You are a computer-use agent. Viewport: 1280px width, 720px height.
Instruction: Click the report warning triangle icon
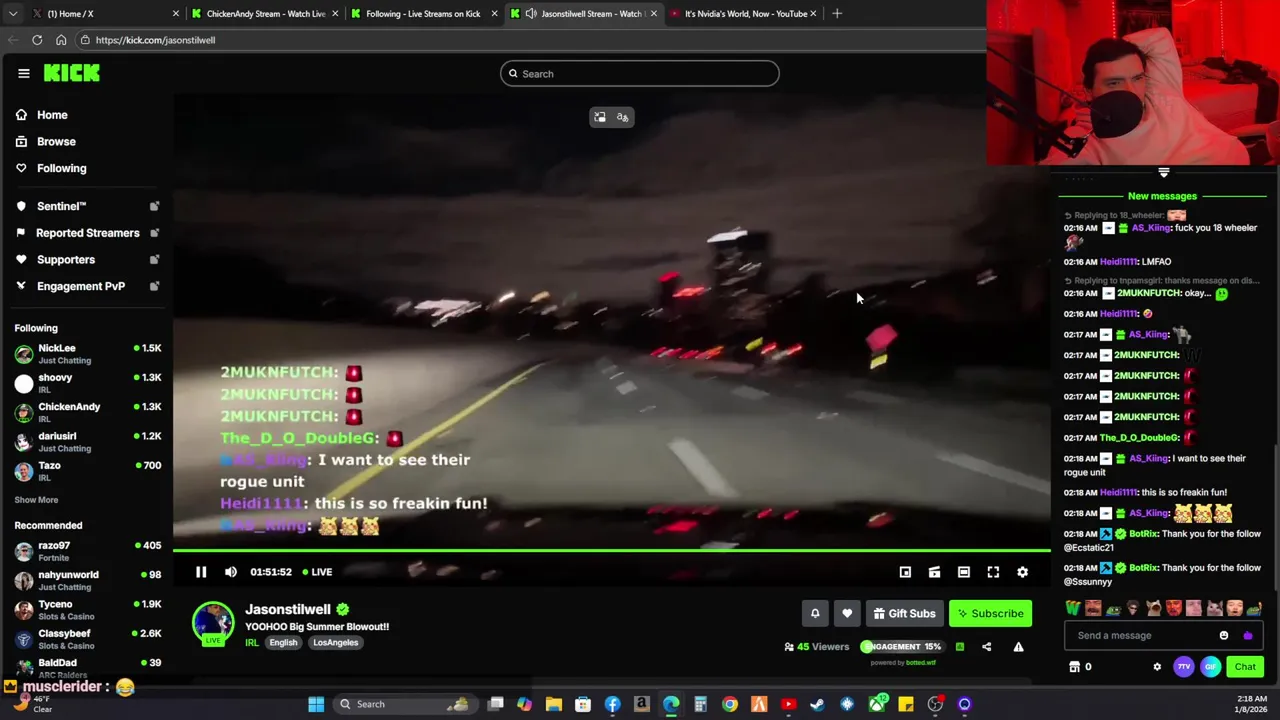coord(1018,647)
